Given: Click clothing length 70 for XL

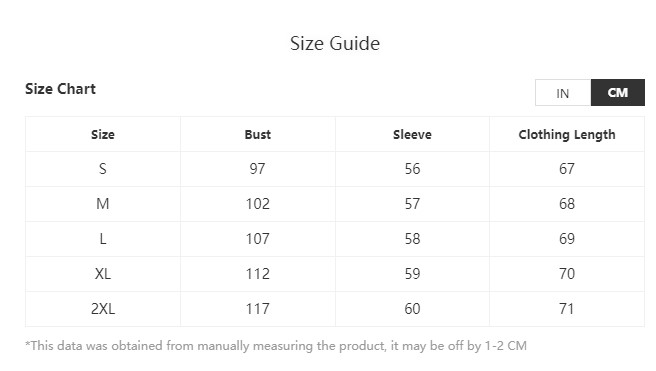Looking at the screenshot, I should (x=567, y=274).
